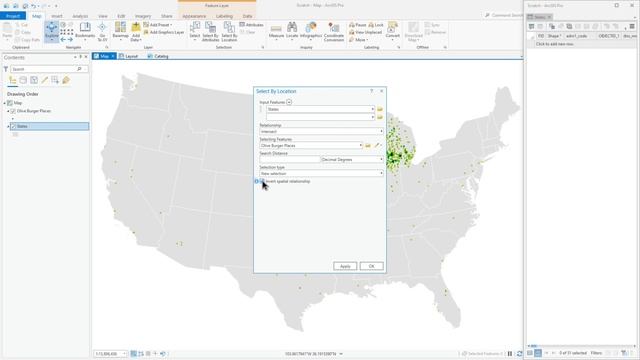Toggle the Map checkbox in Contents

(10, 103)
